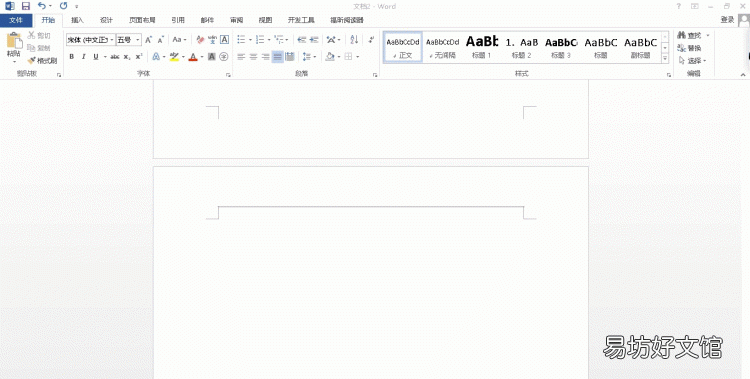Activate the Format Painter (格式刷)
The image size is (750, 379).
42,61
